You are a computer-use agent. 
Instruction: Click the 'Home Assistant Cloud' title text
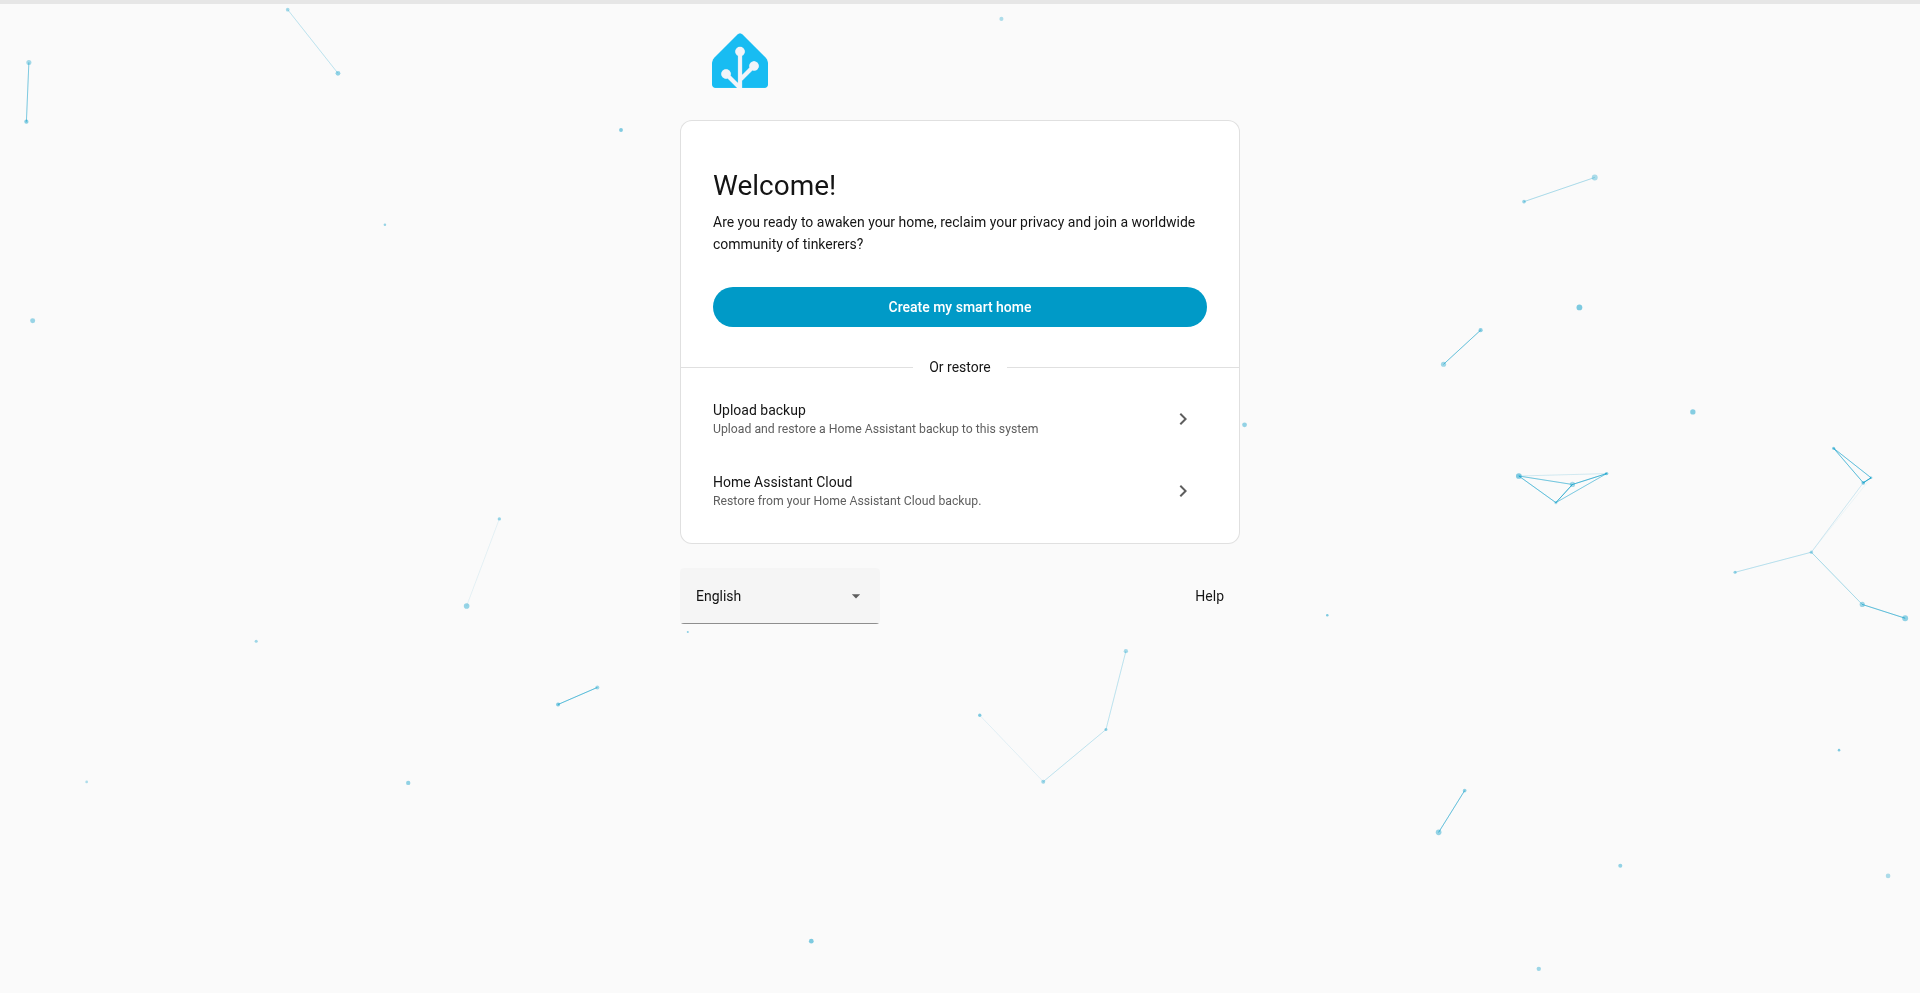782,482
